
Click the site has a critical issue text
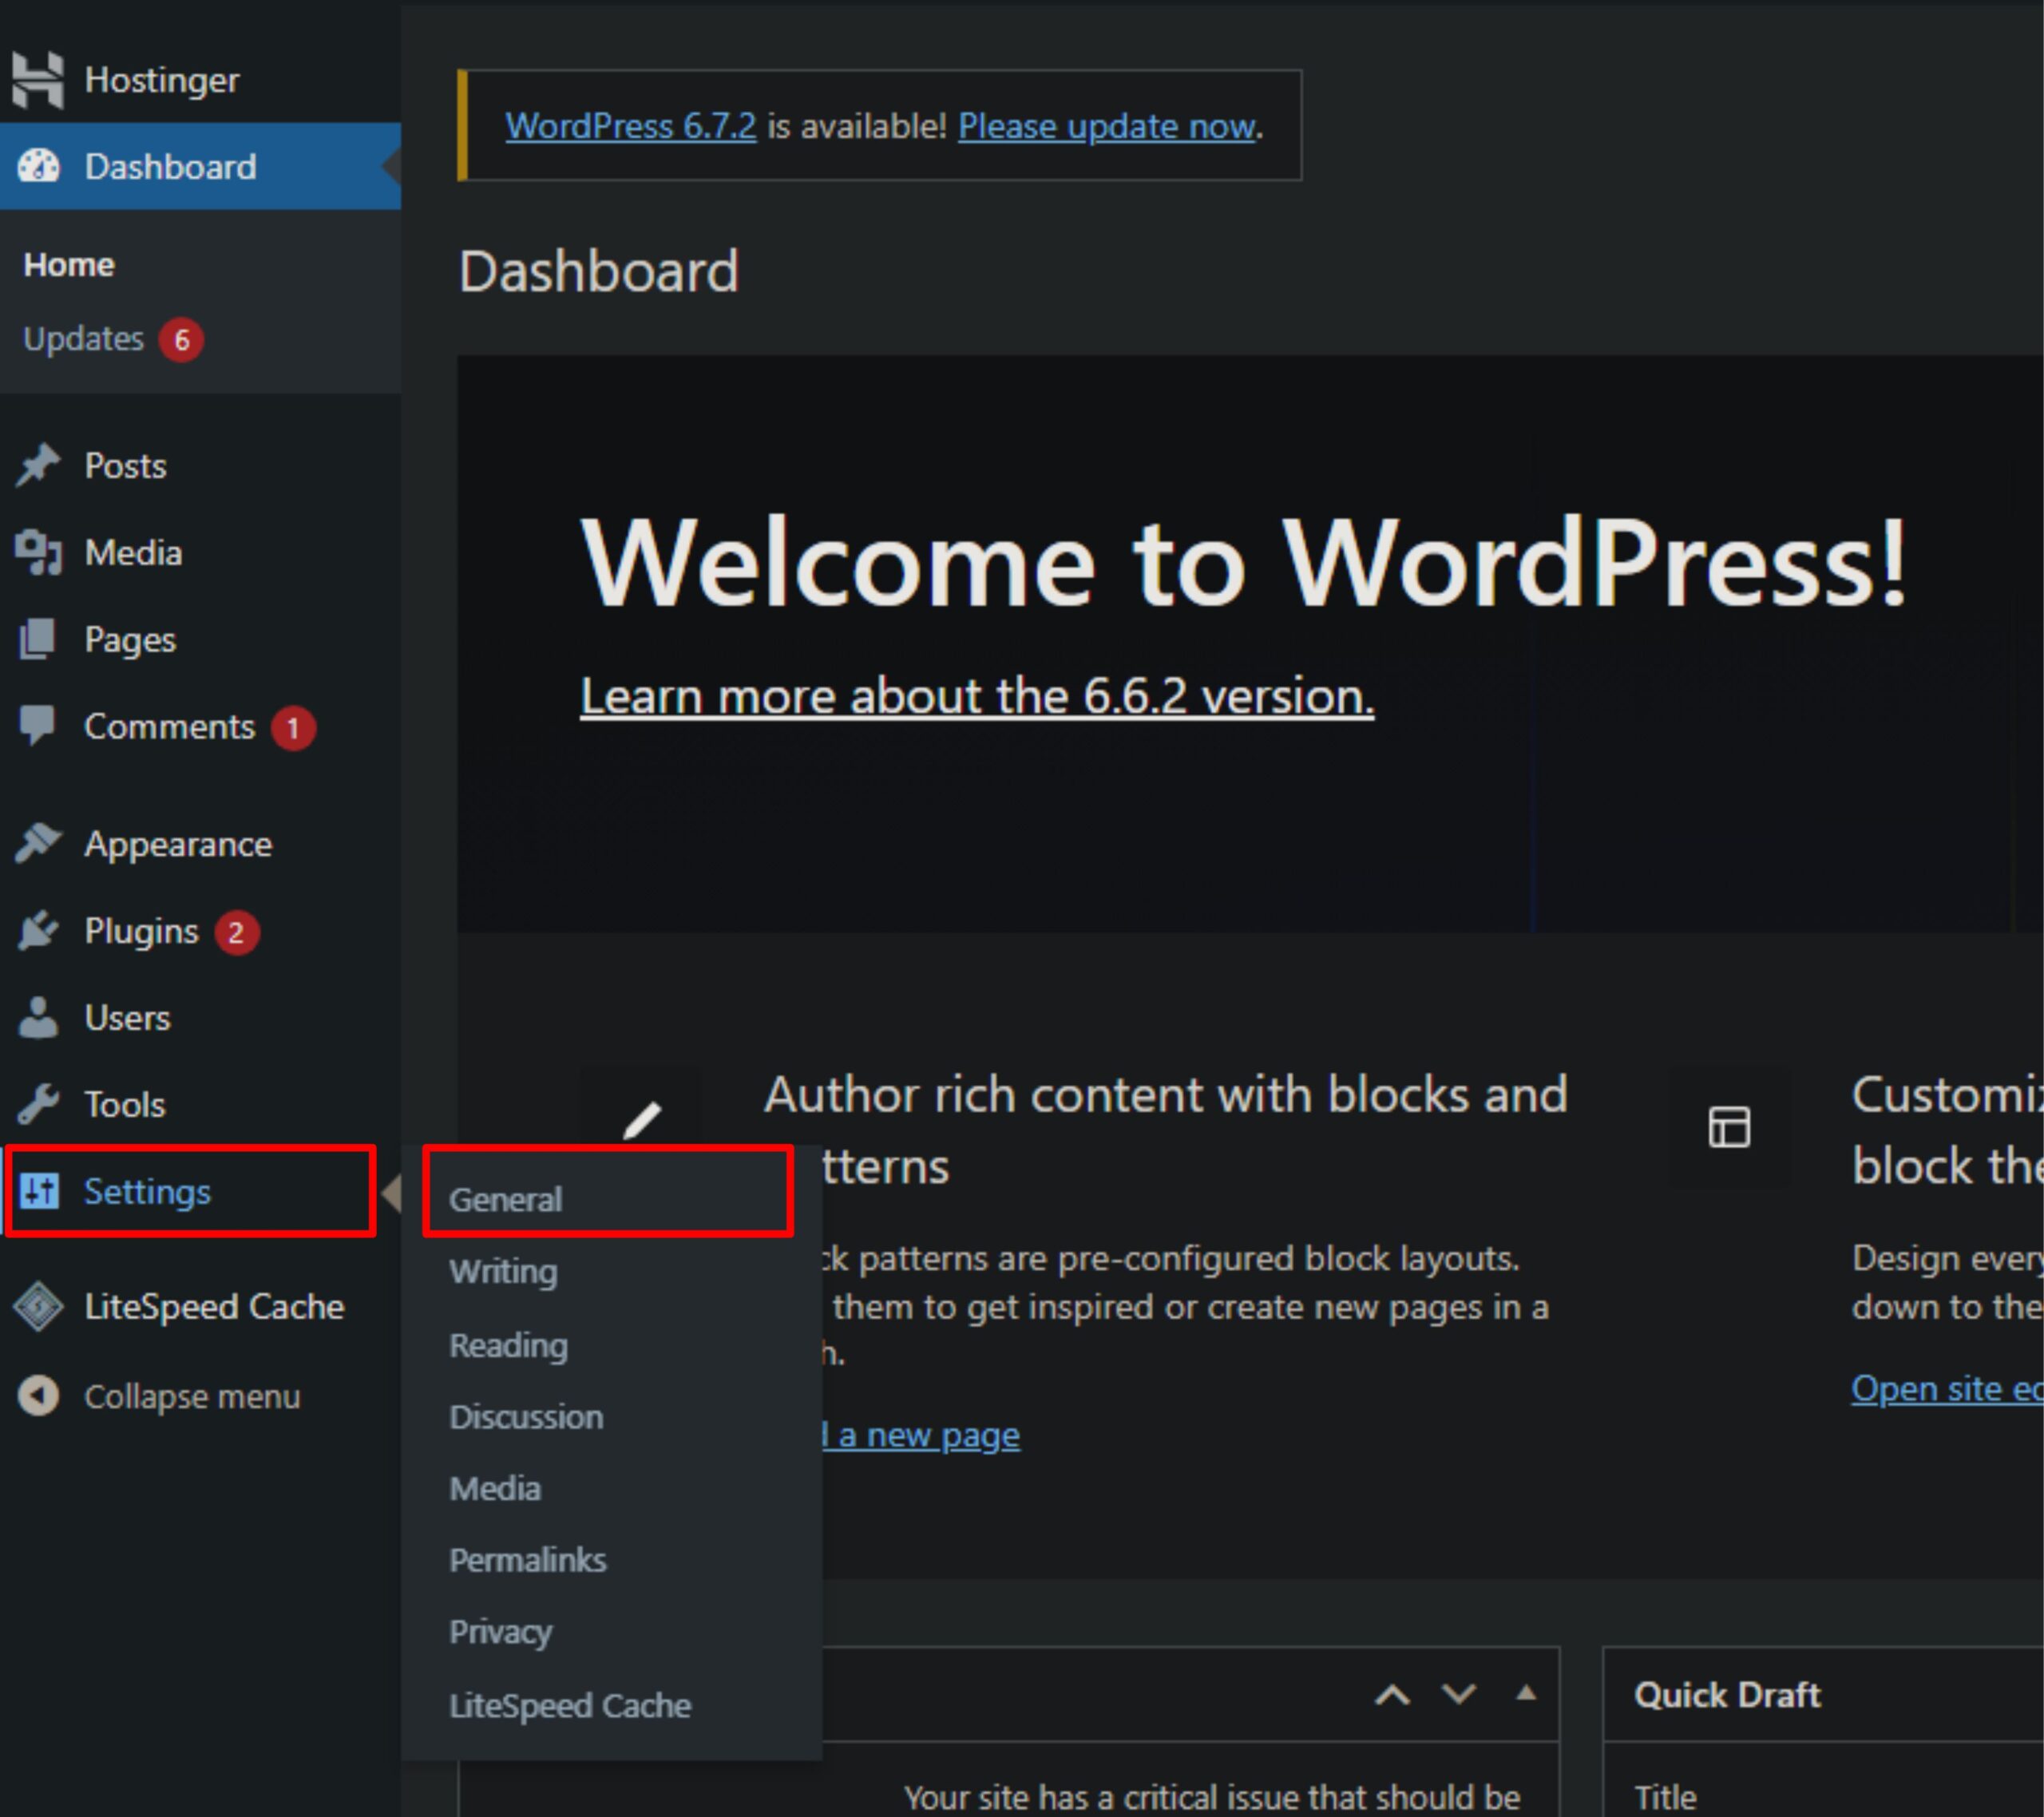click(1212, 1797)
